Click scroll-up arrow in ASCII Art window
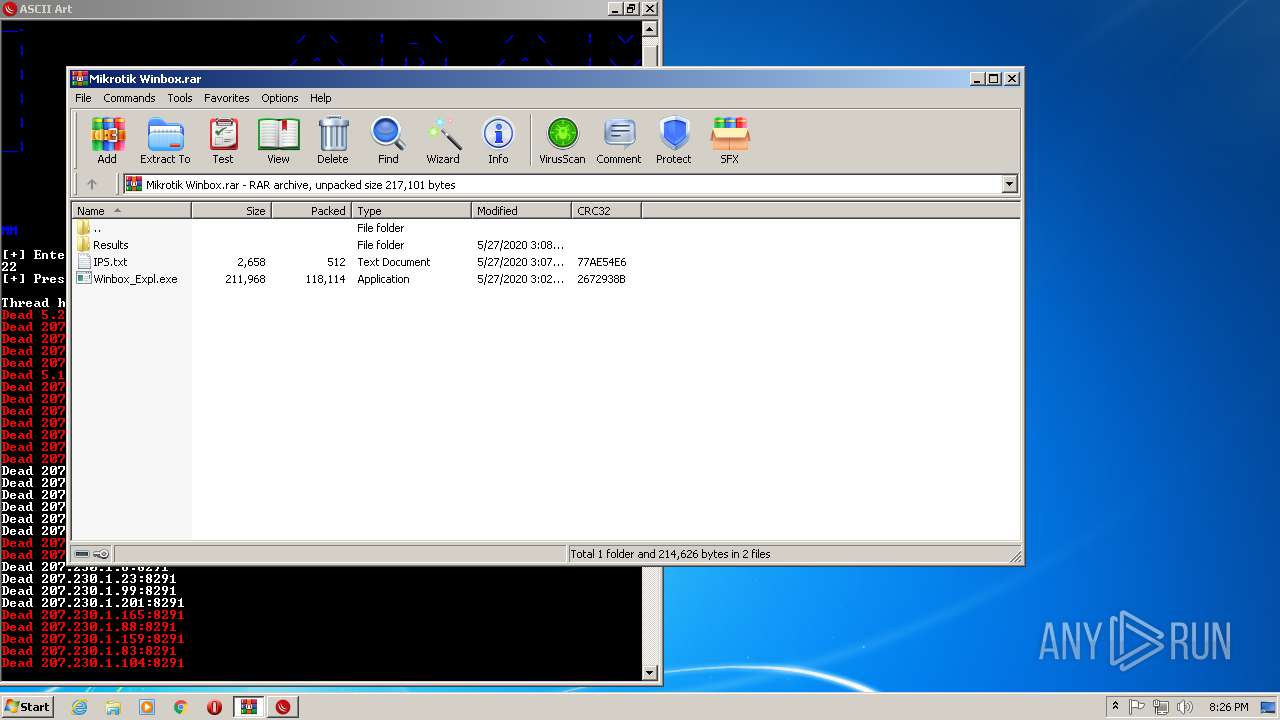Image resolution: width=1280 pixels, height=720 pixels. [650, 27]
